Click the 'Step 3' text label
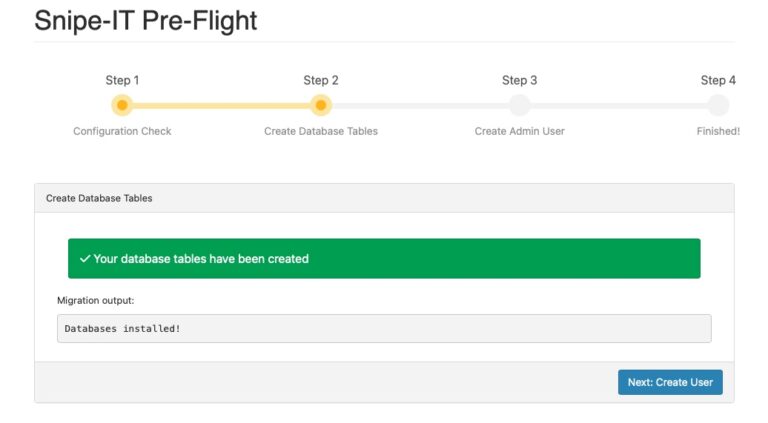The image size is (768, 423). 519,80
